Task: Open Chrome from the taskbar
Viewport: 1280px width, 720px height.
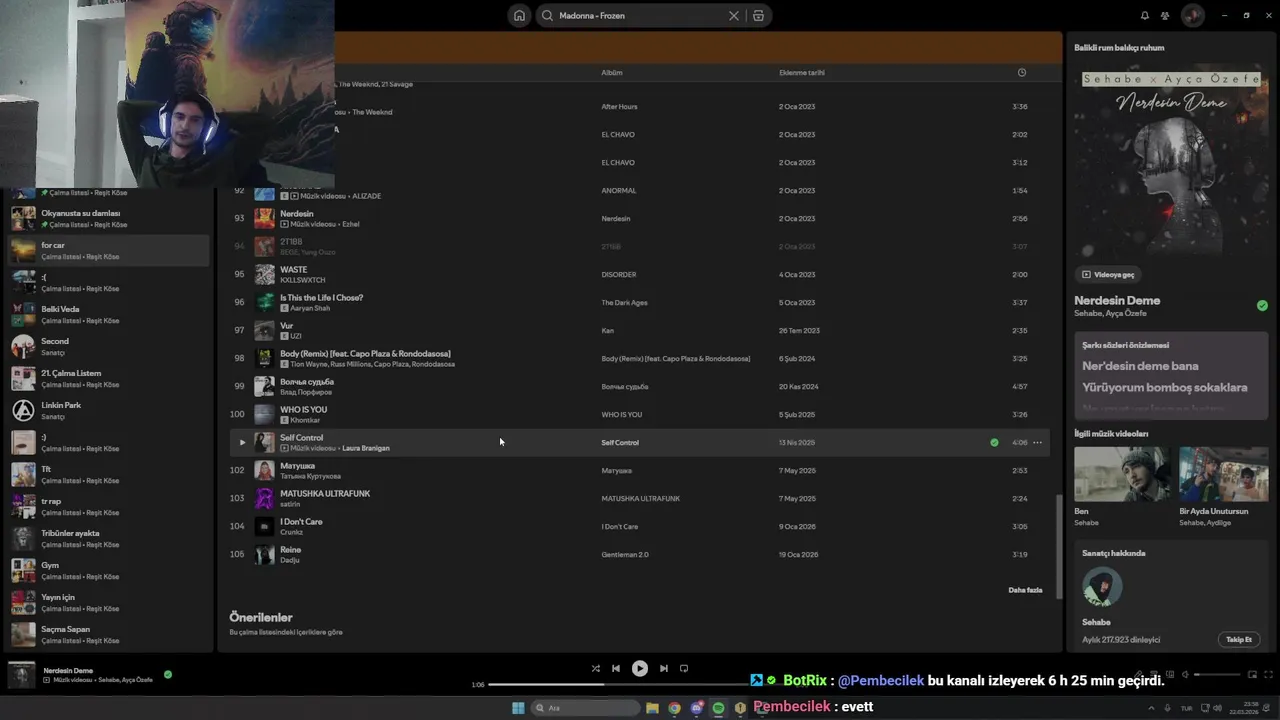Action: click(x=674, y=708)
